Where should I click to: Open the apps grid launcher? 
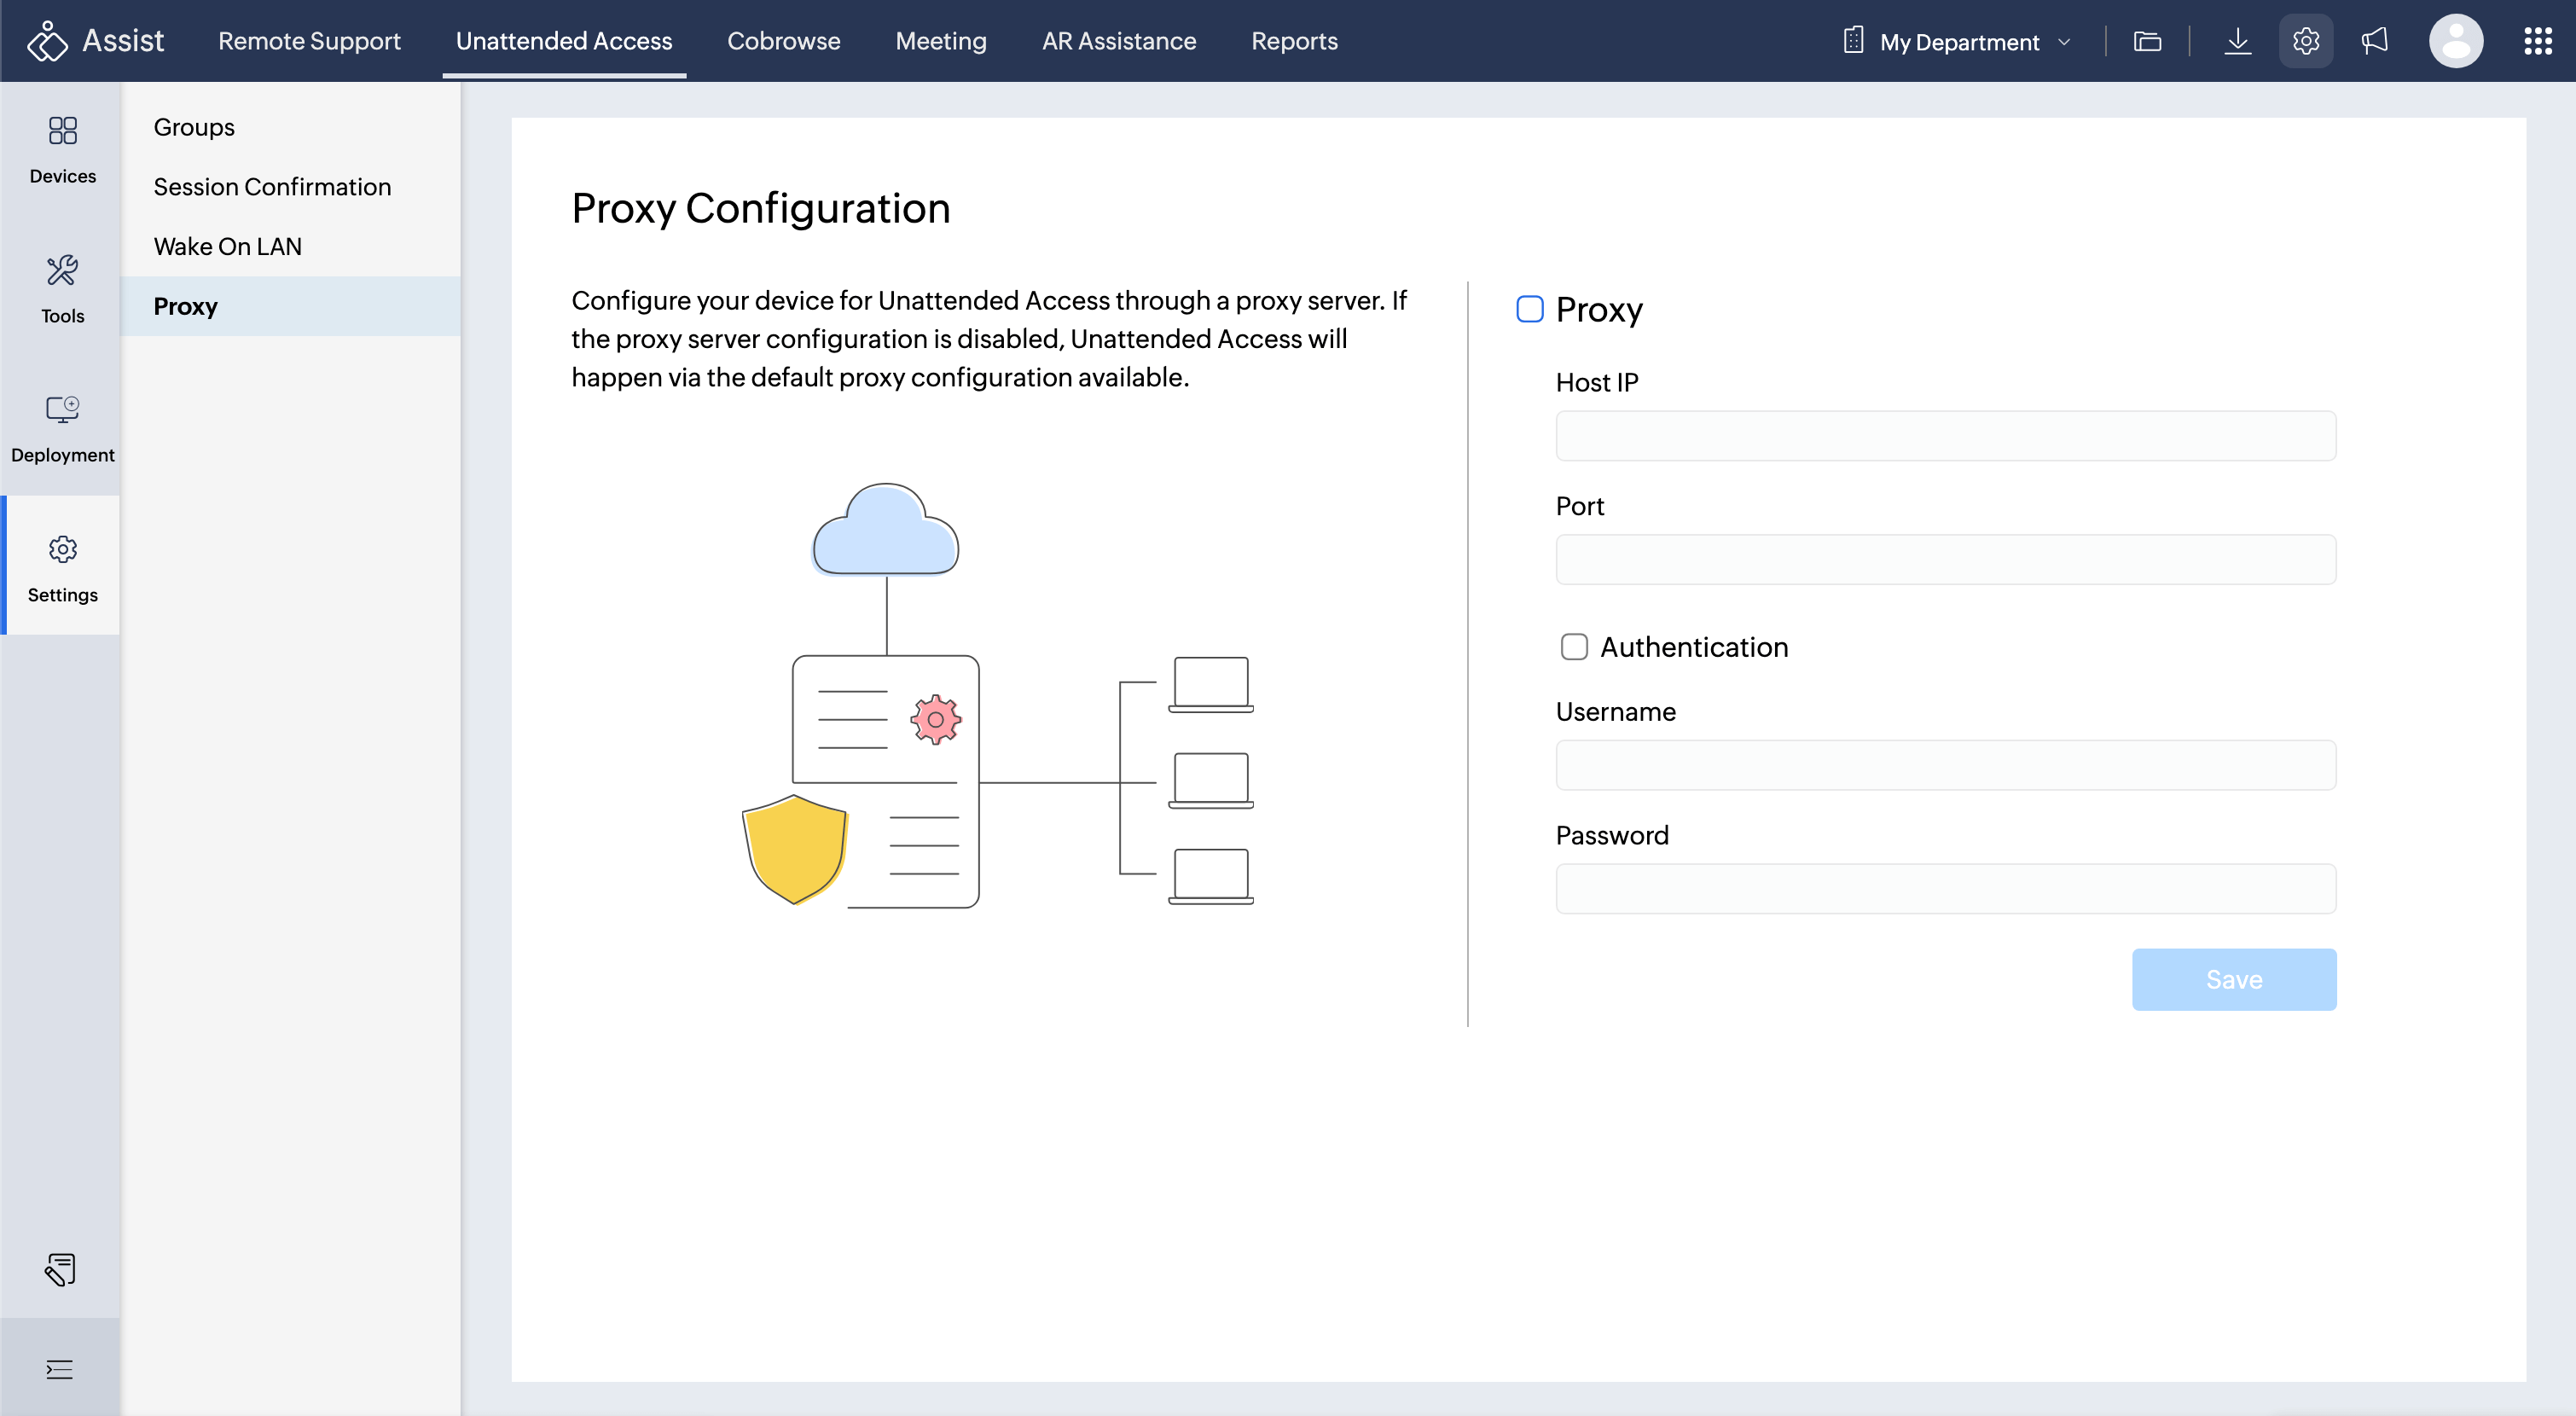(x=2537, y=41)
